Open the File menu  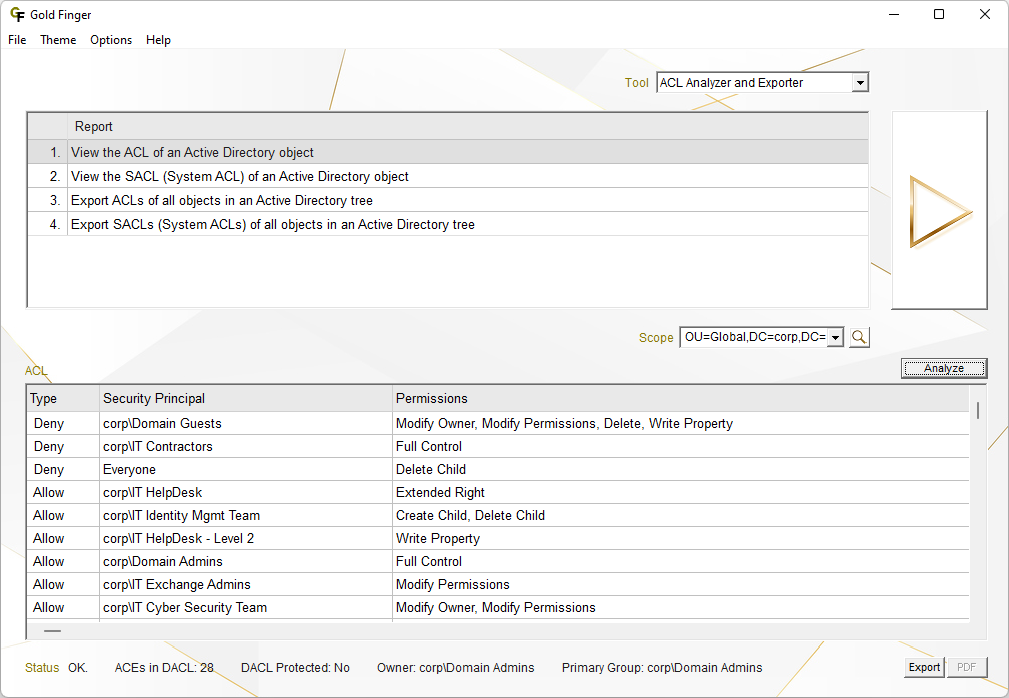coord(17,40)
